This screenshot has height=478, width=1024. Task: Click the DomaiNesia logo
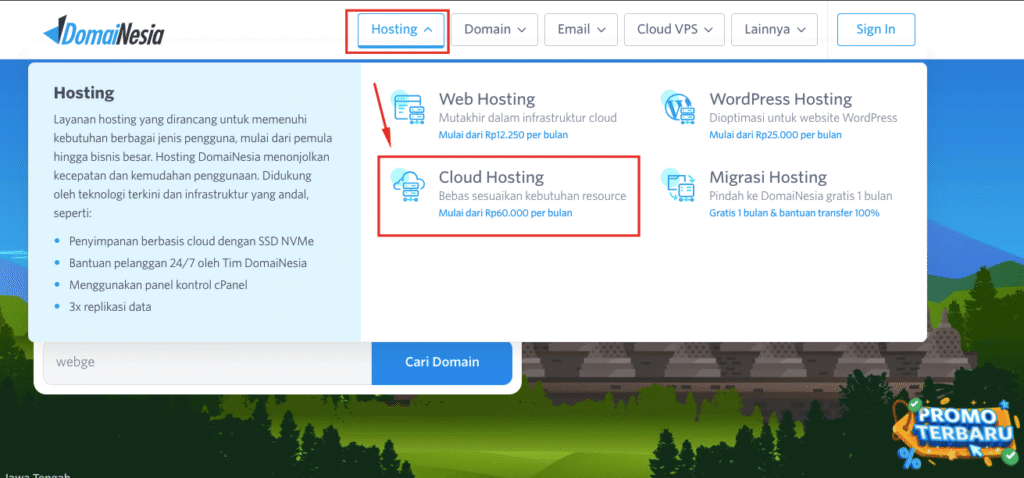click(103, 31)
